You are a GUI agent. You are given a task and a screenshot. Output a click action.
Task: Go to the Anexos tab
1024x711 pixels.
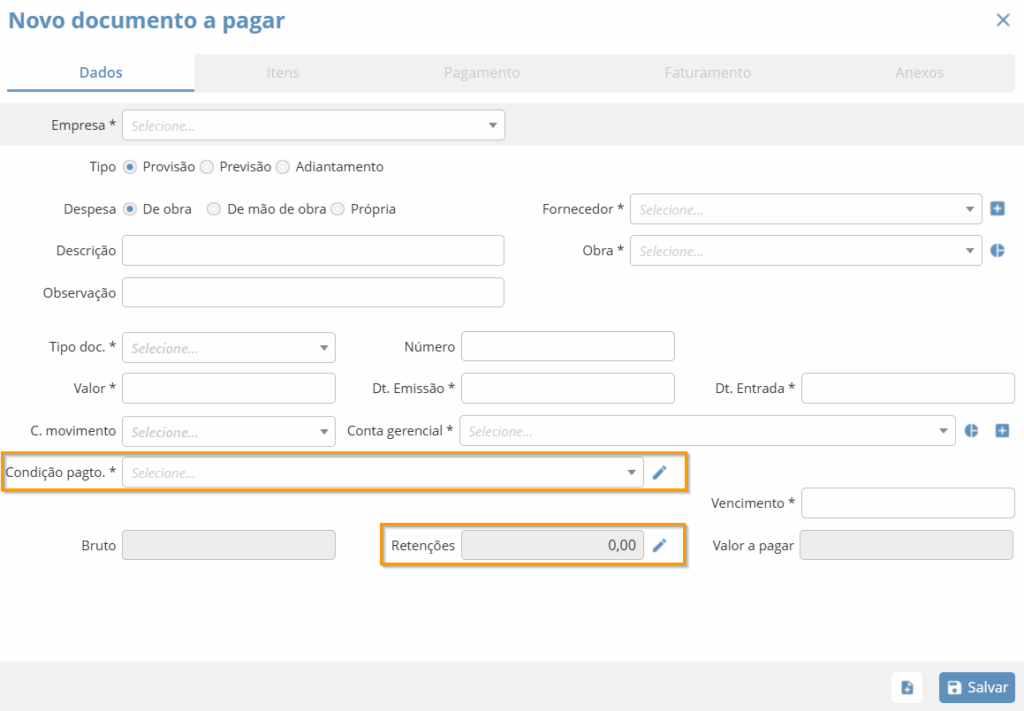tap(919, 73)
